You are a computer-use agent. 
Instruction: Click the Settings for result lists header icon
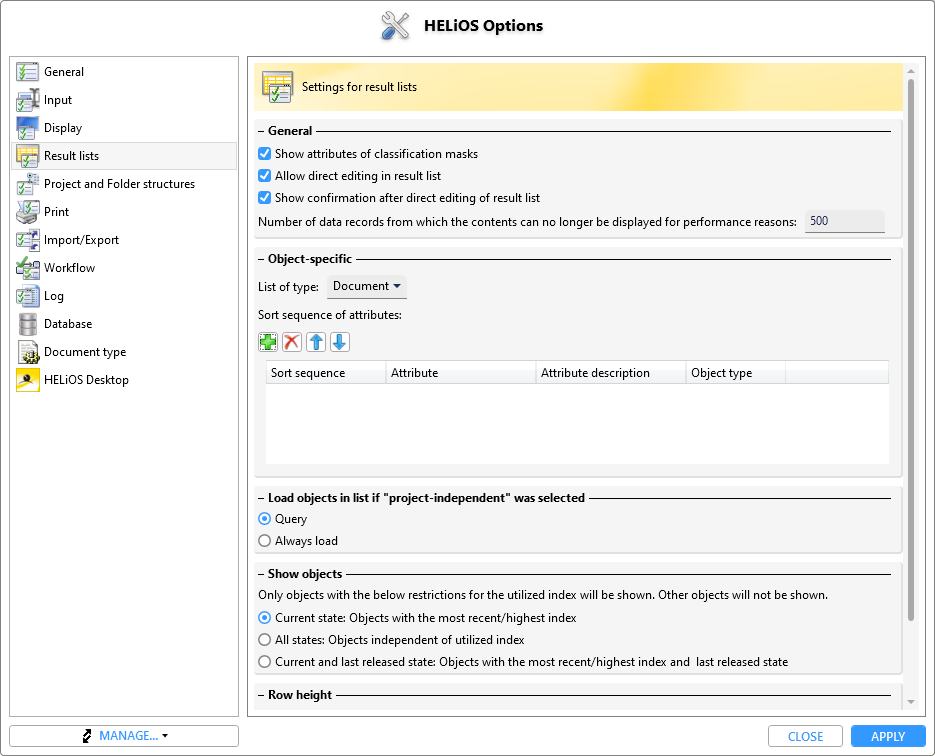click(277, 87)
